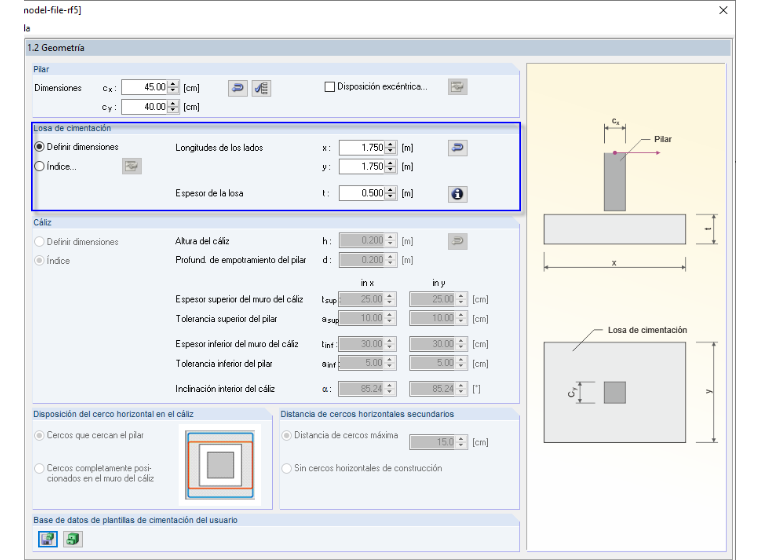Click the slab thickness t field
Viewport: 760px width, 560px height.
(363, 193)
